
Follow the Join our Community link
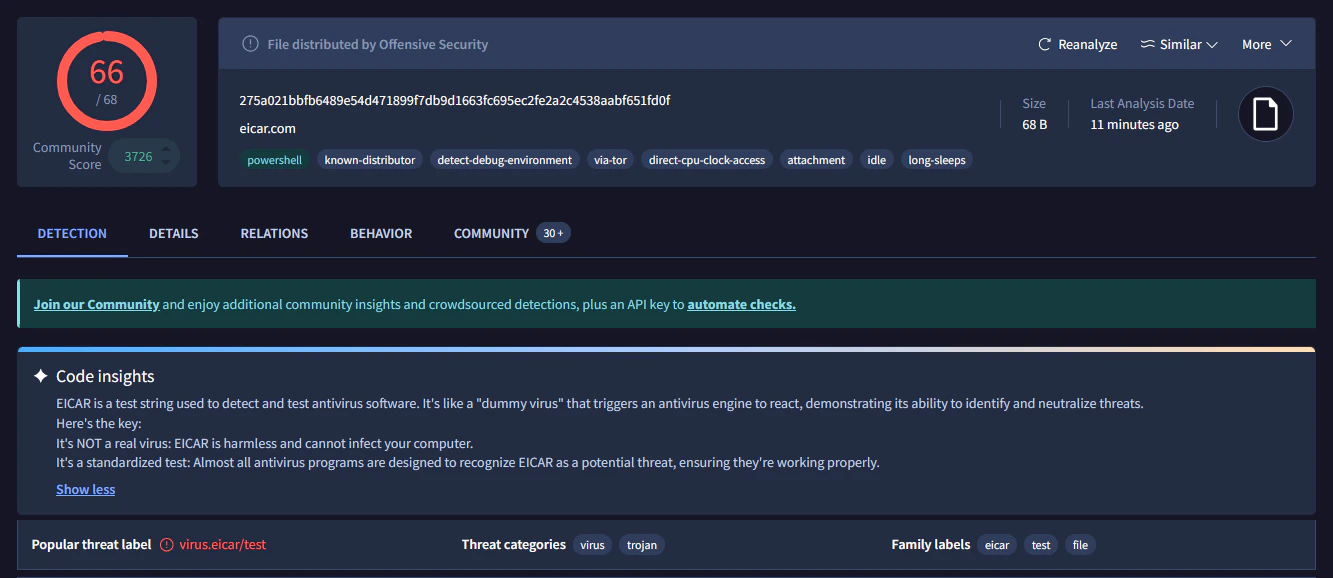(97, 304)
